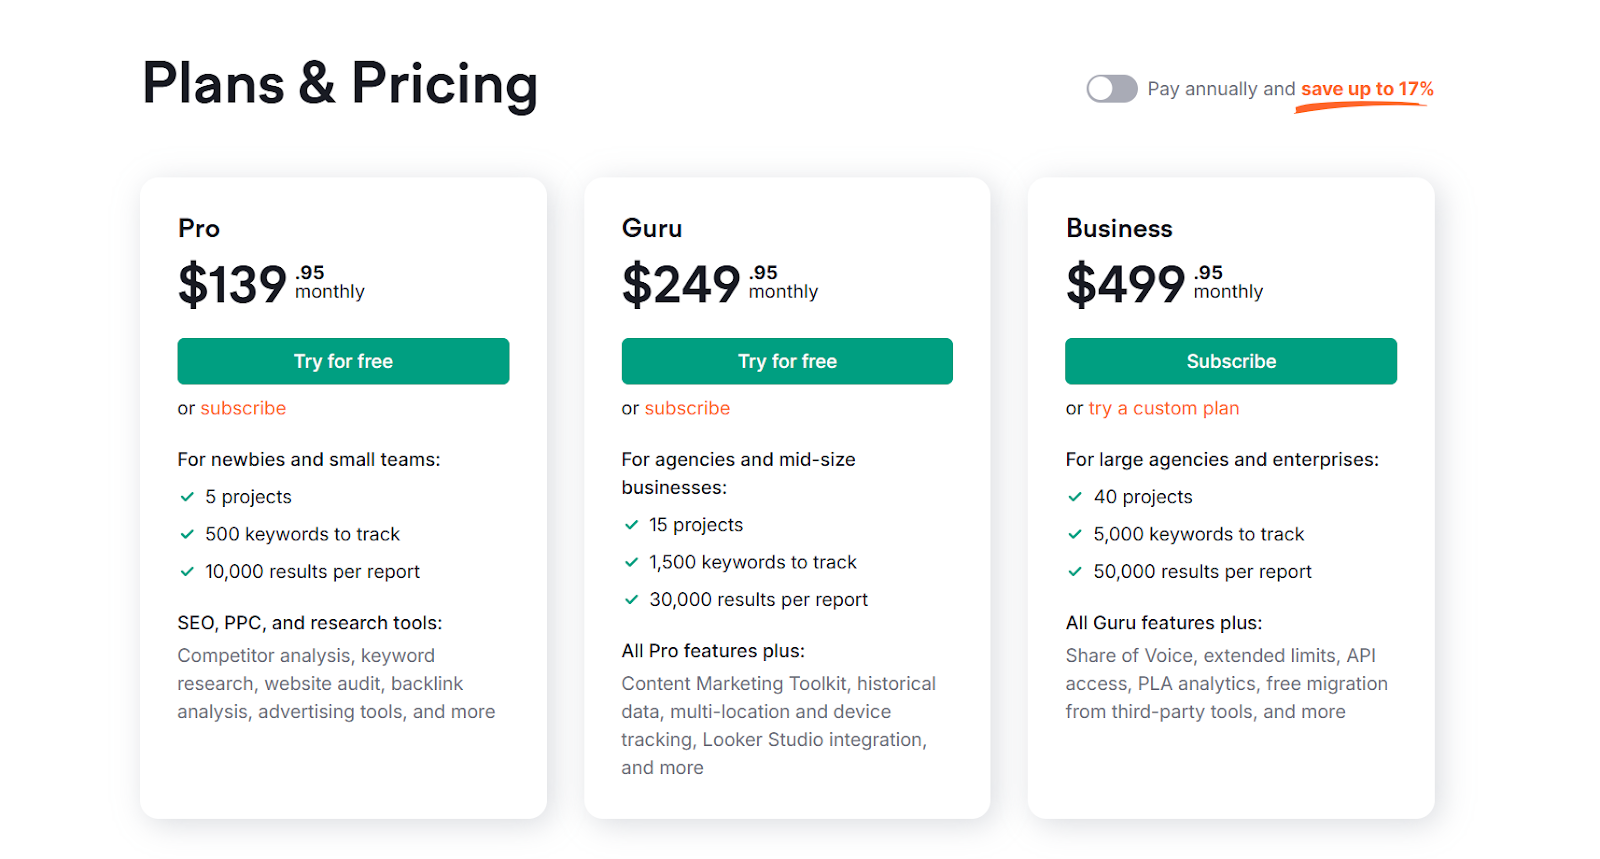Click the checkmark icon beside 40 projects
The image size is (1600, 859).
[x=1075, y=497]
